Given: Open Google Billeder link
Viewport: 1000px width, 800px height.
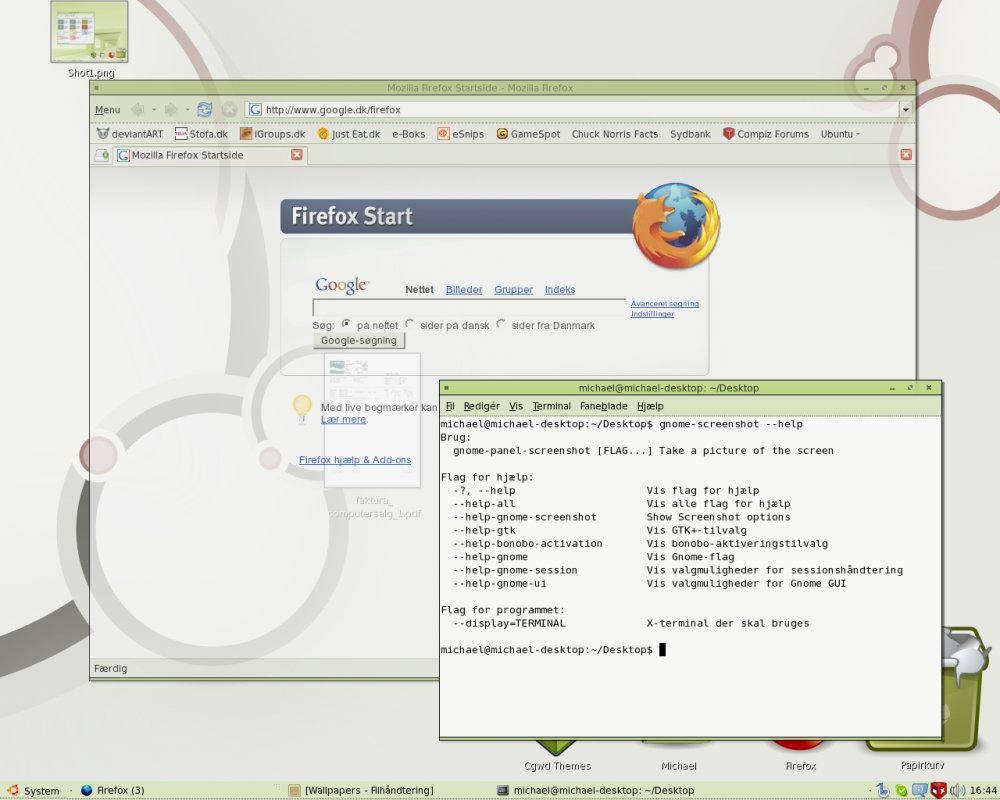Looking at the screenshot, I should 464,290.
